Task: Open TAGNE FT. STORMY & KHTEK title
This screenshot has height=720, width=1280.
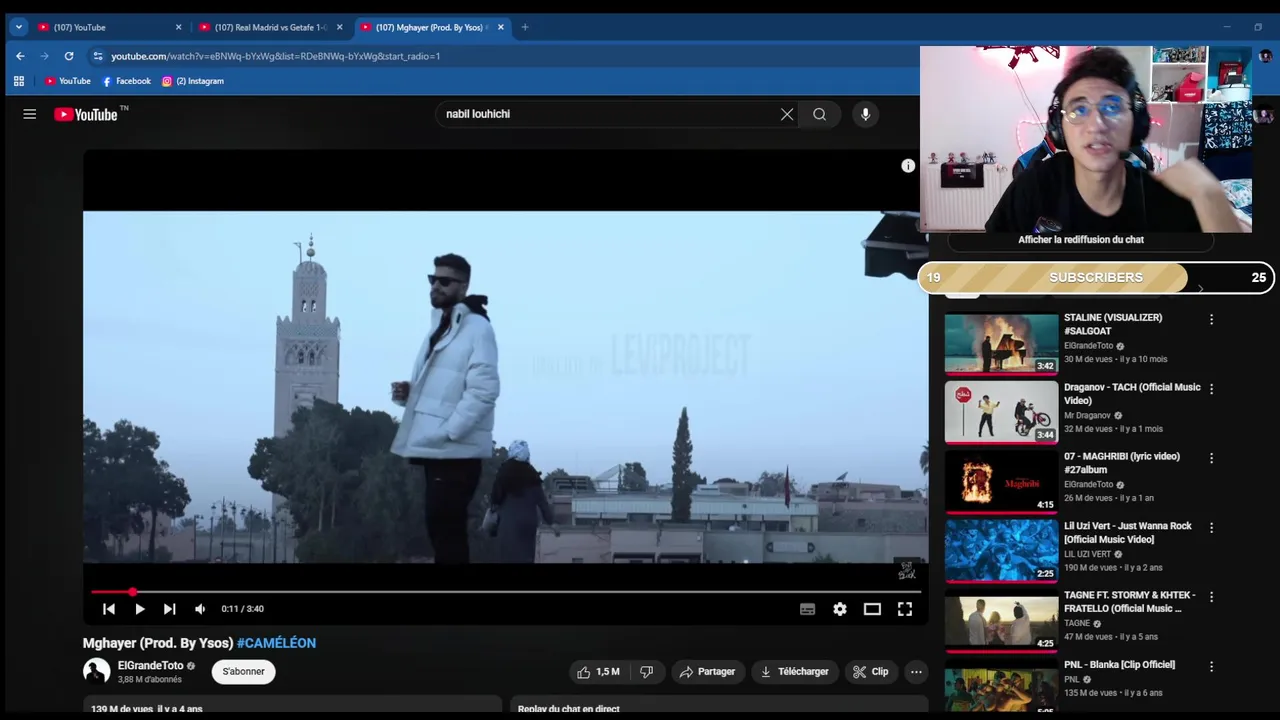Action: pyautogui.click(x=1129, y=602)
